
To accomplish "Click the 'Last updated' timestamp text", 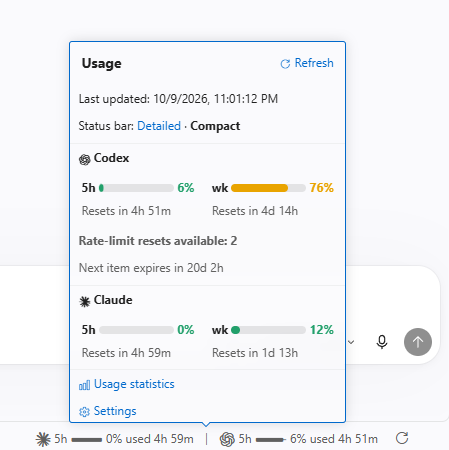I will [x=178, y=99].
